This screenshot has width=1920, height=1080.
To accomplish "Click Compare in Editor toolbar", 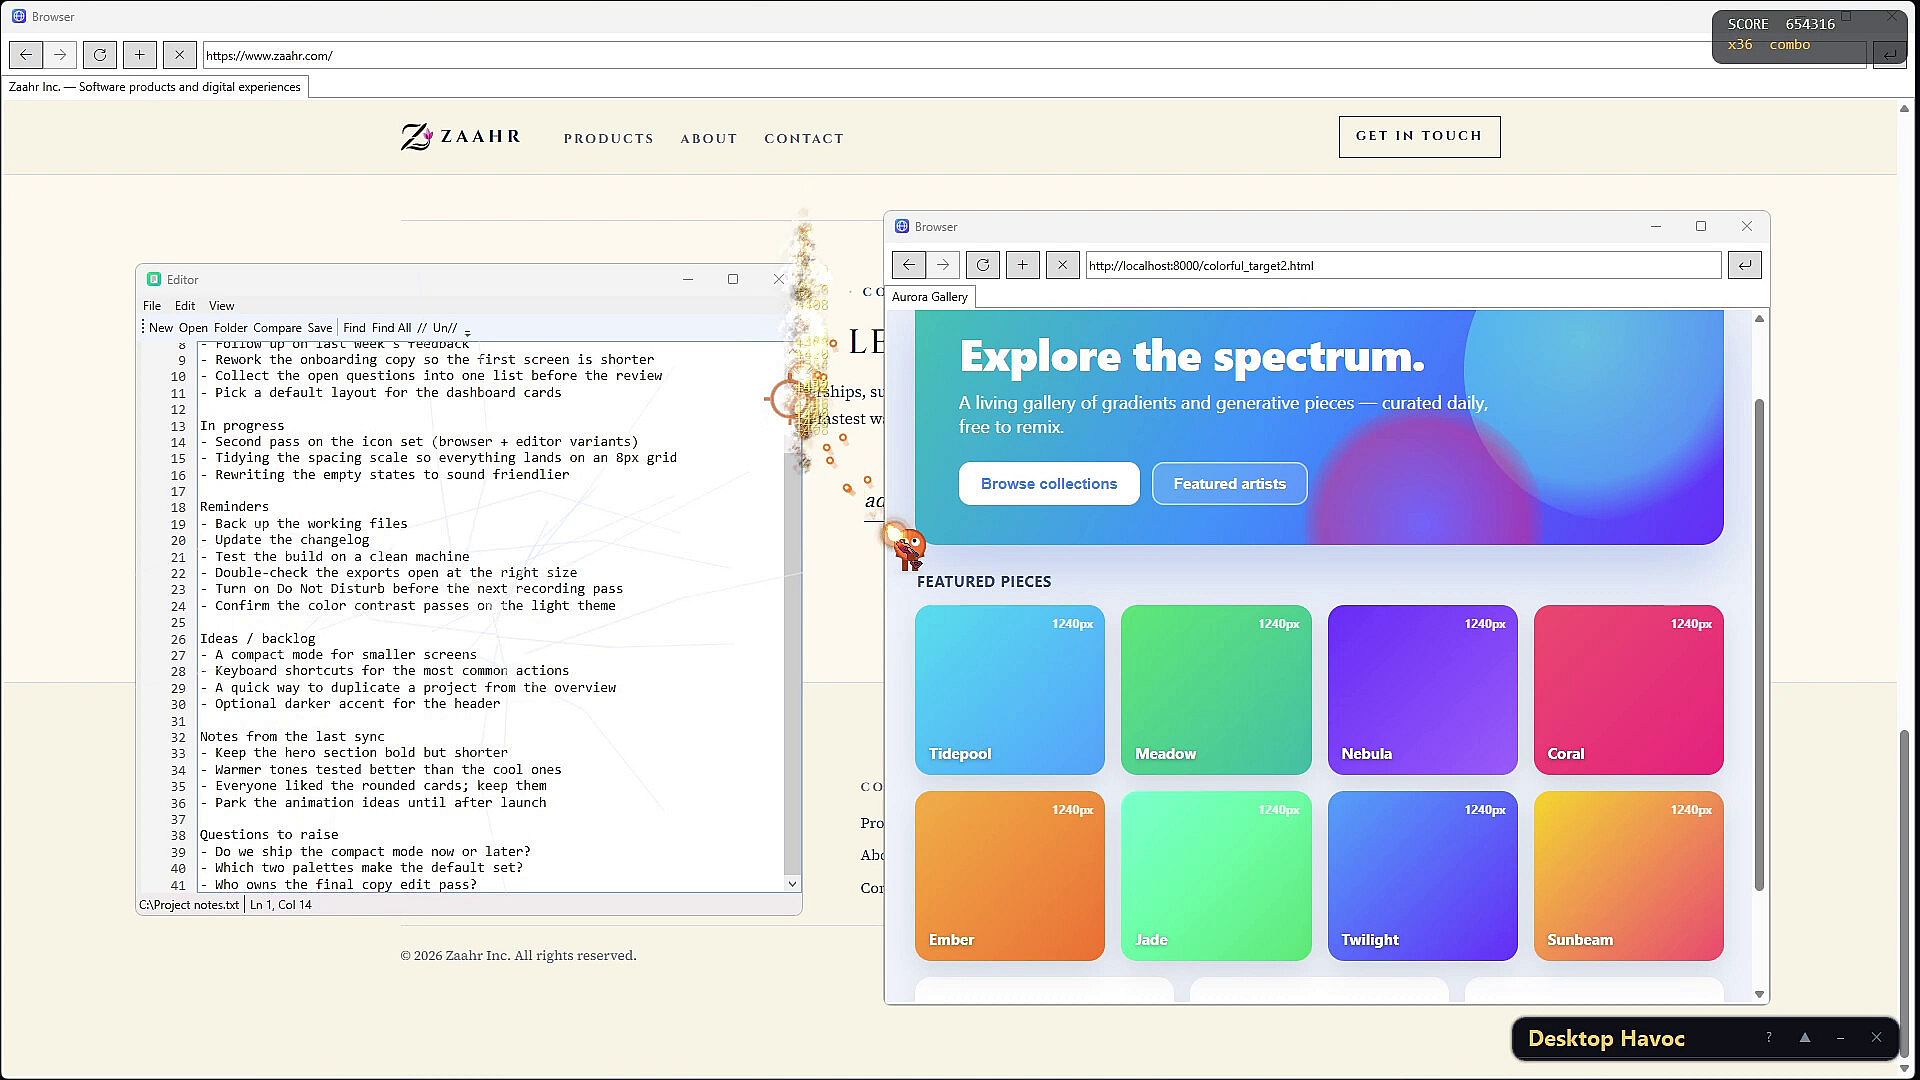I will pos(277,328).
